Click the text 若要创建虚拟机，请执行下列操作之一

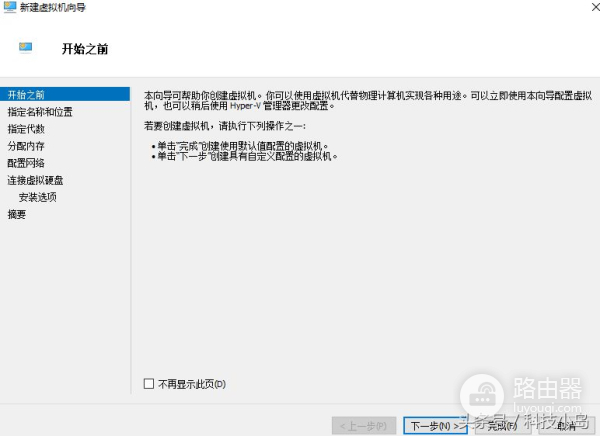(225, 126)
